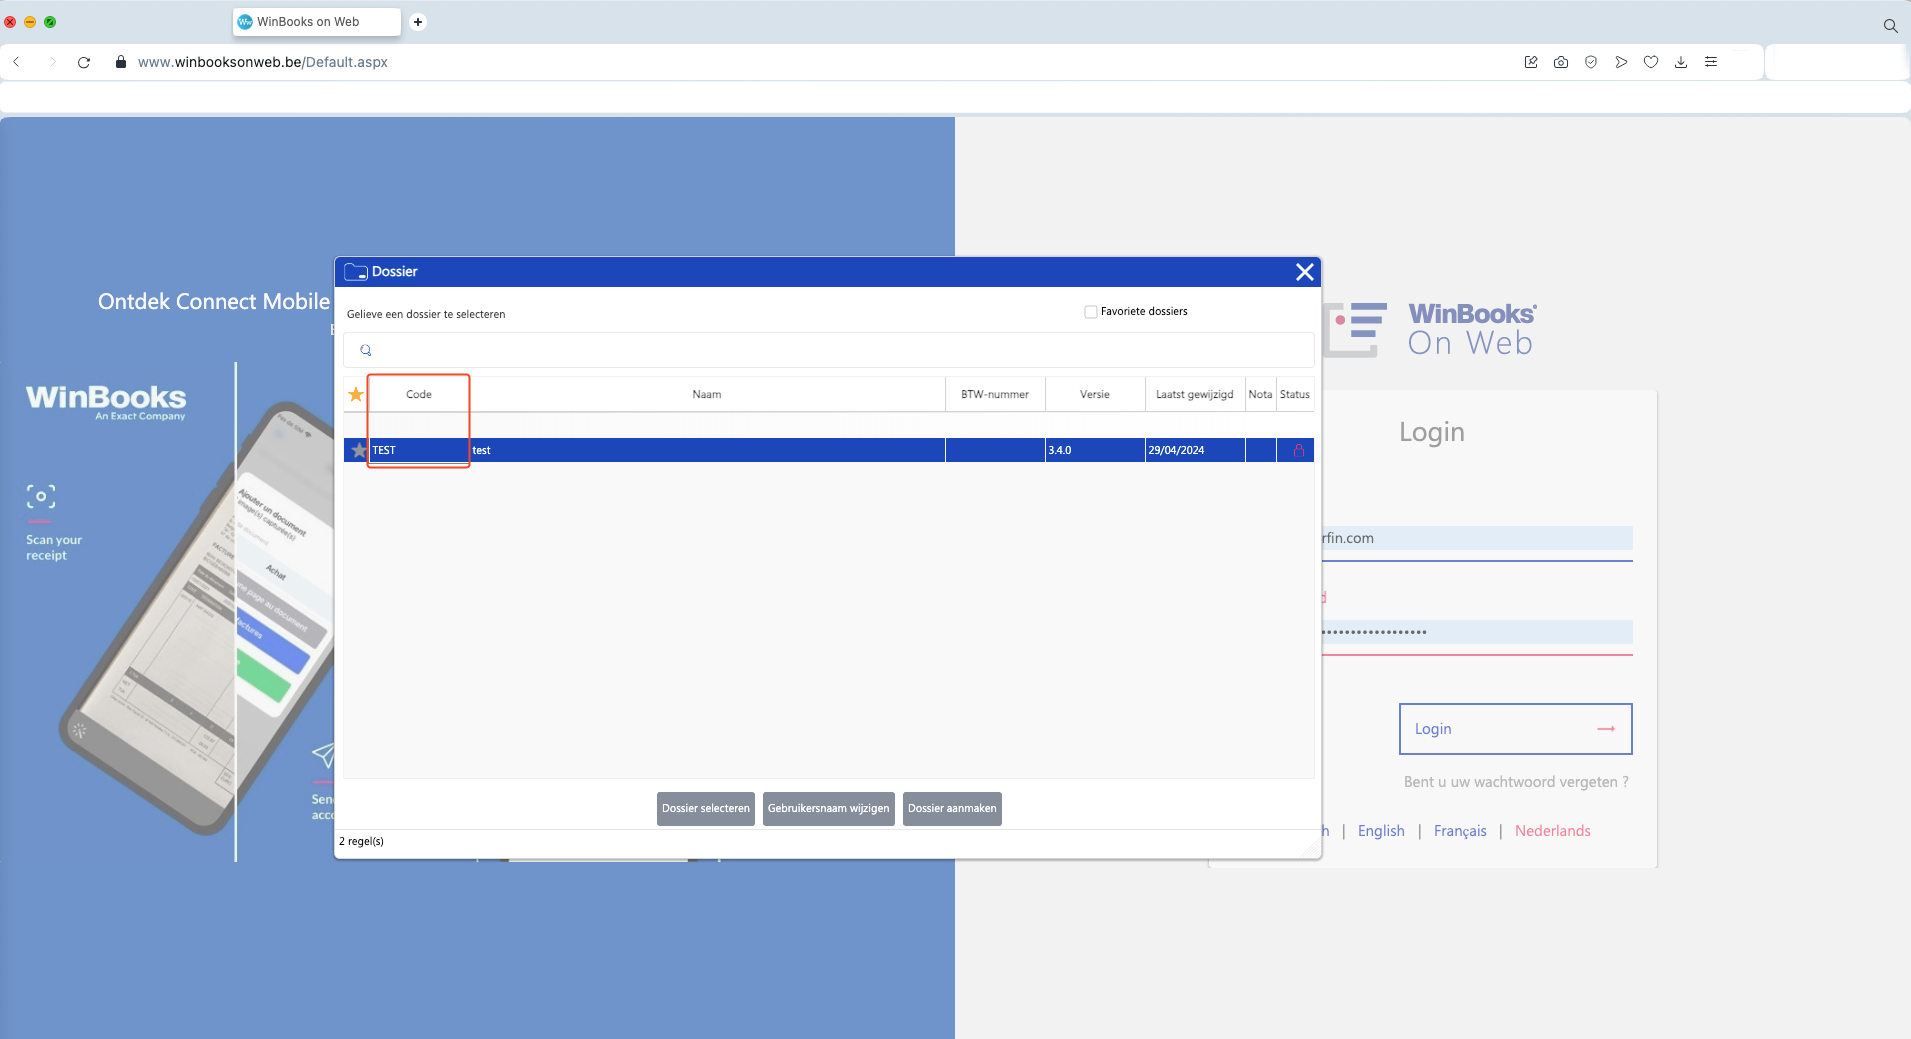The width and height of the screenshot is (1911, 1039).
Task: Click the 'test' name cell
Action: coord(707,450)
